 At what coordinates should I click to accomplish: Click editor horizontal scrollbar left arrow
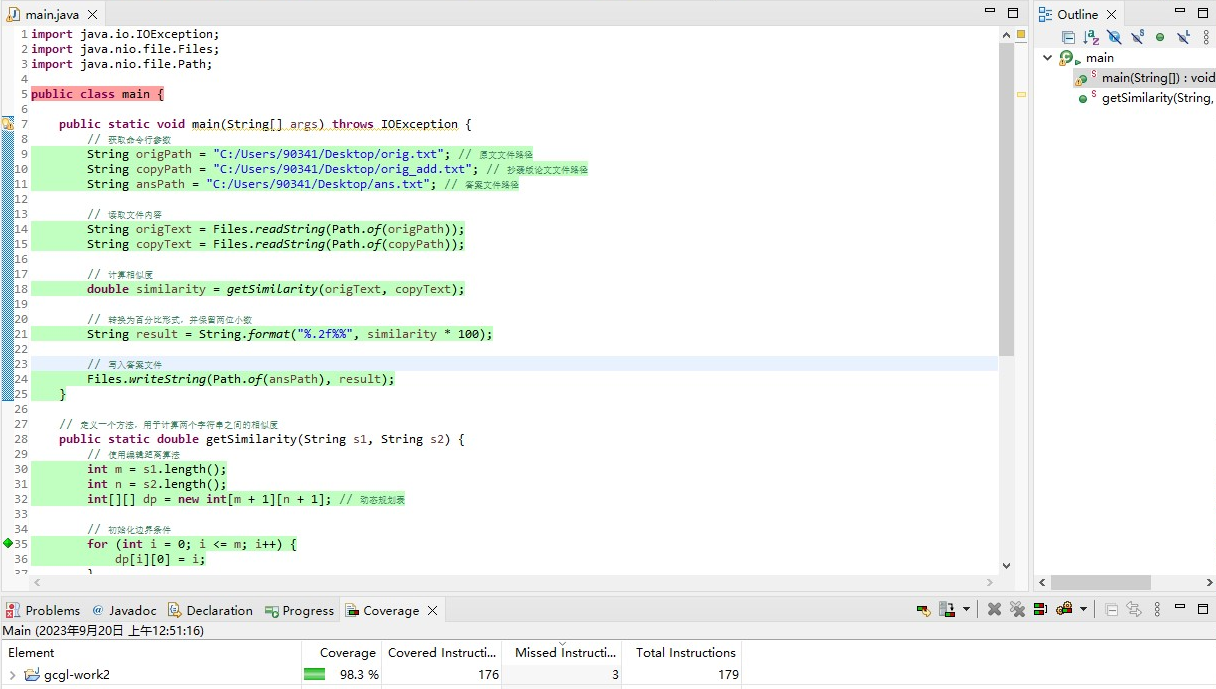pyautogui.click(x=38, y=582)
